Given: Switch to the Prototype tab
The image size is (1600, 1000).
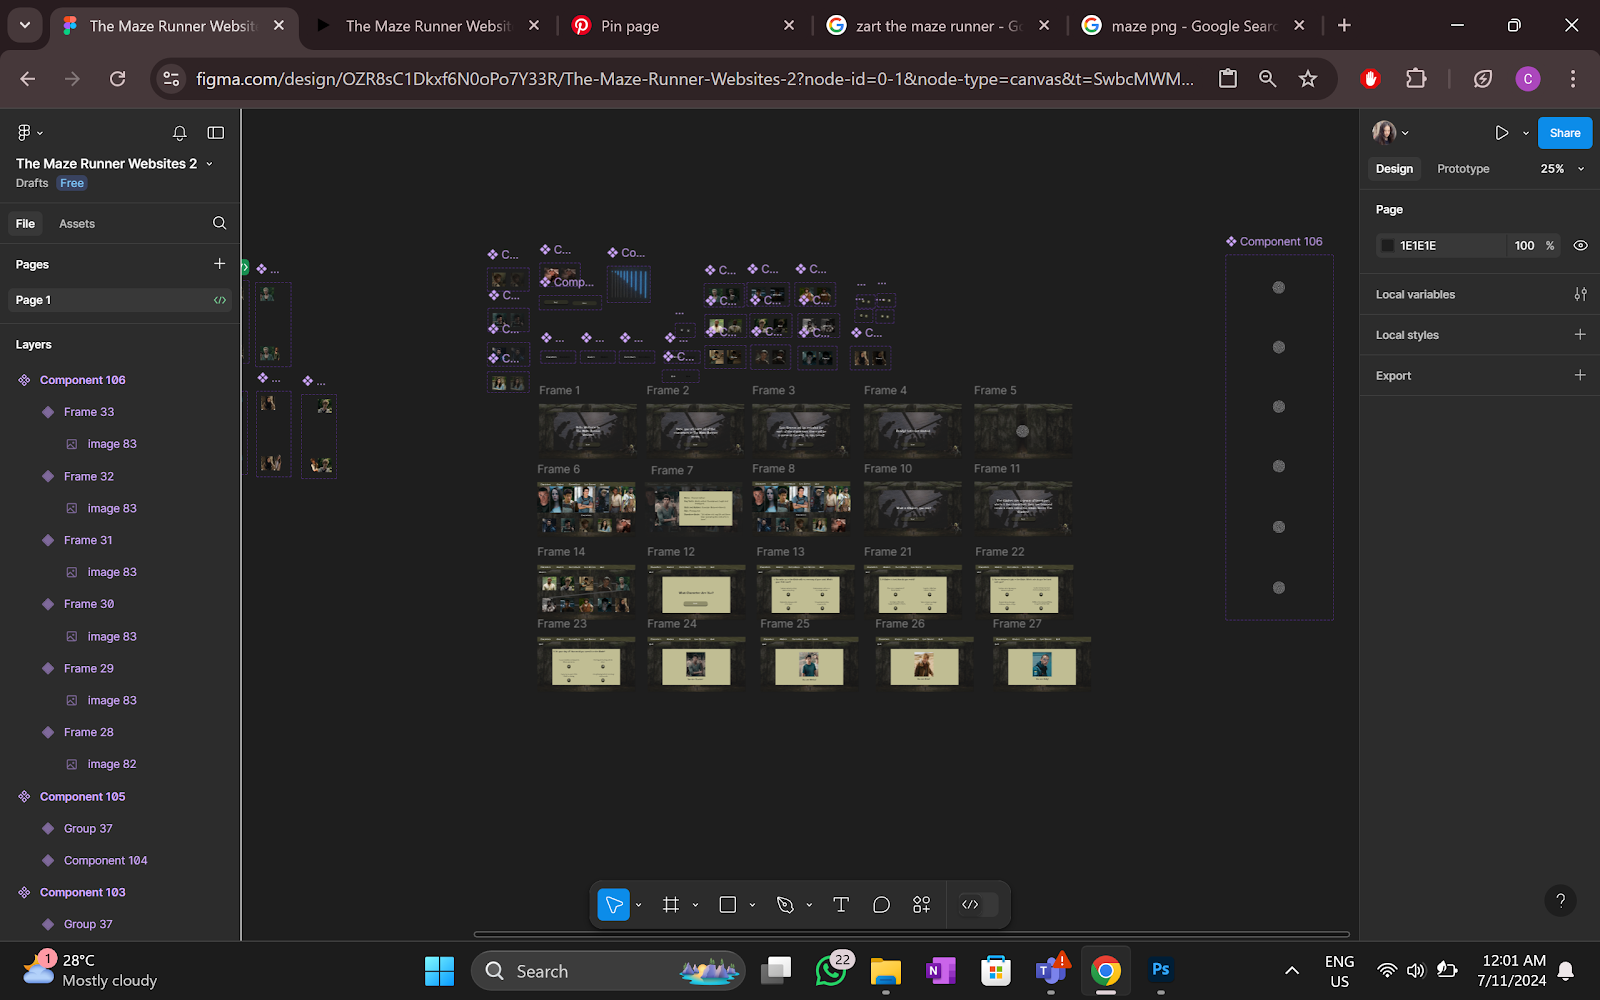Looking at the screenshot, I should click(x=1463, y=169).
